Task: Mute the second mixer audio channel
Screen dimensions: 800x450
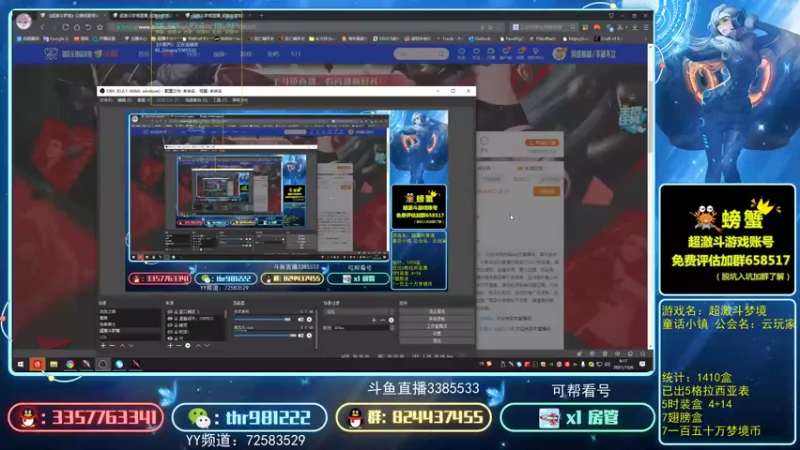Action: 301,335
